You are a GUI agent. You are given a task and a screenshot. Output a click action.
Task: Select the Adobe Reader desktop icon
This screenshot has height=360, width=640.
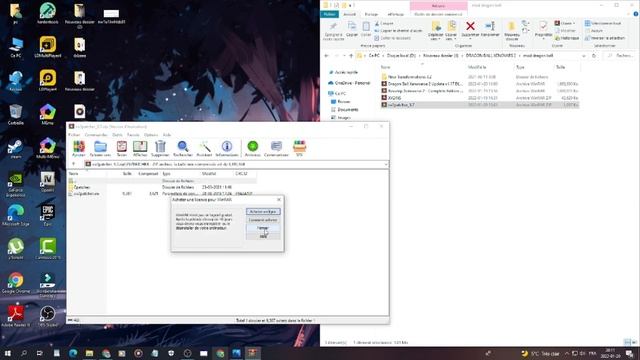click(16, 316)
